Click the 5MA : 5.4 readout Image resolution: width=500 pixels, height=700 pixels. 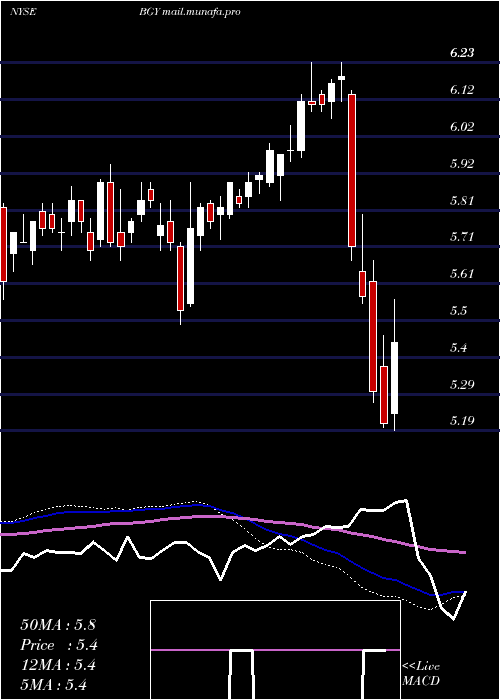tap(53, 685)
